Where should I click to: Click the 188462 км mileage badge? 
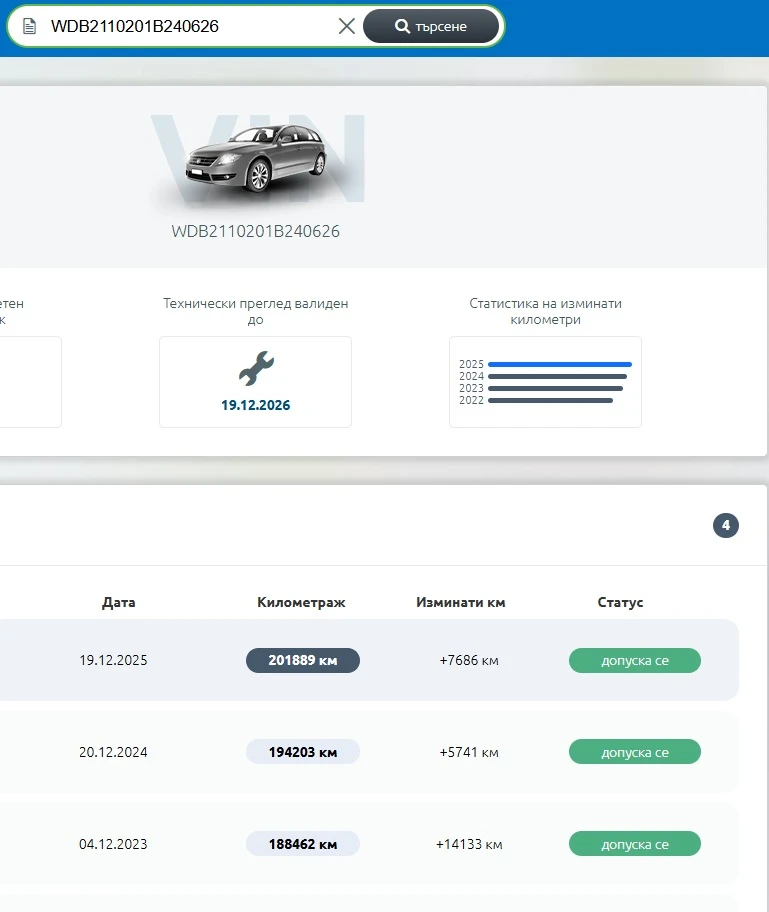(x=303, y=844)
